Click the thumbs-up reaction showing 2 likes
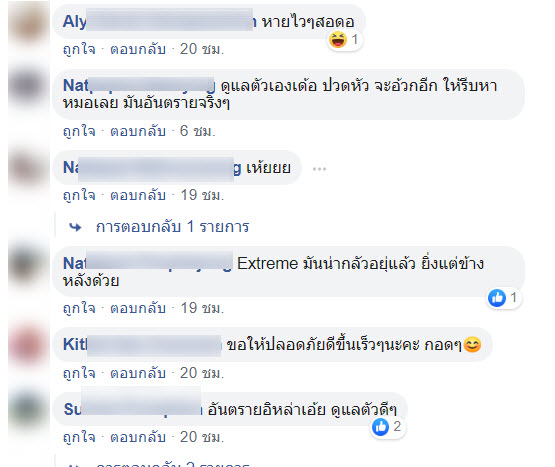 click(381, 427)
